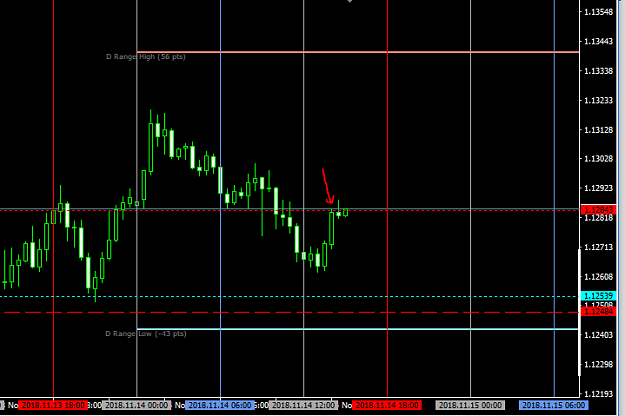Click the 1.12298 price scale value
The image size is (625, 416).
pos(599,365)
